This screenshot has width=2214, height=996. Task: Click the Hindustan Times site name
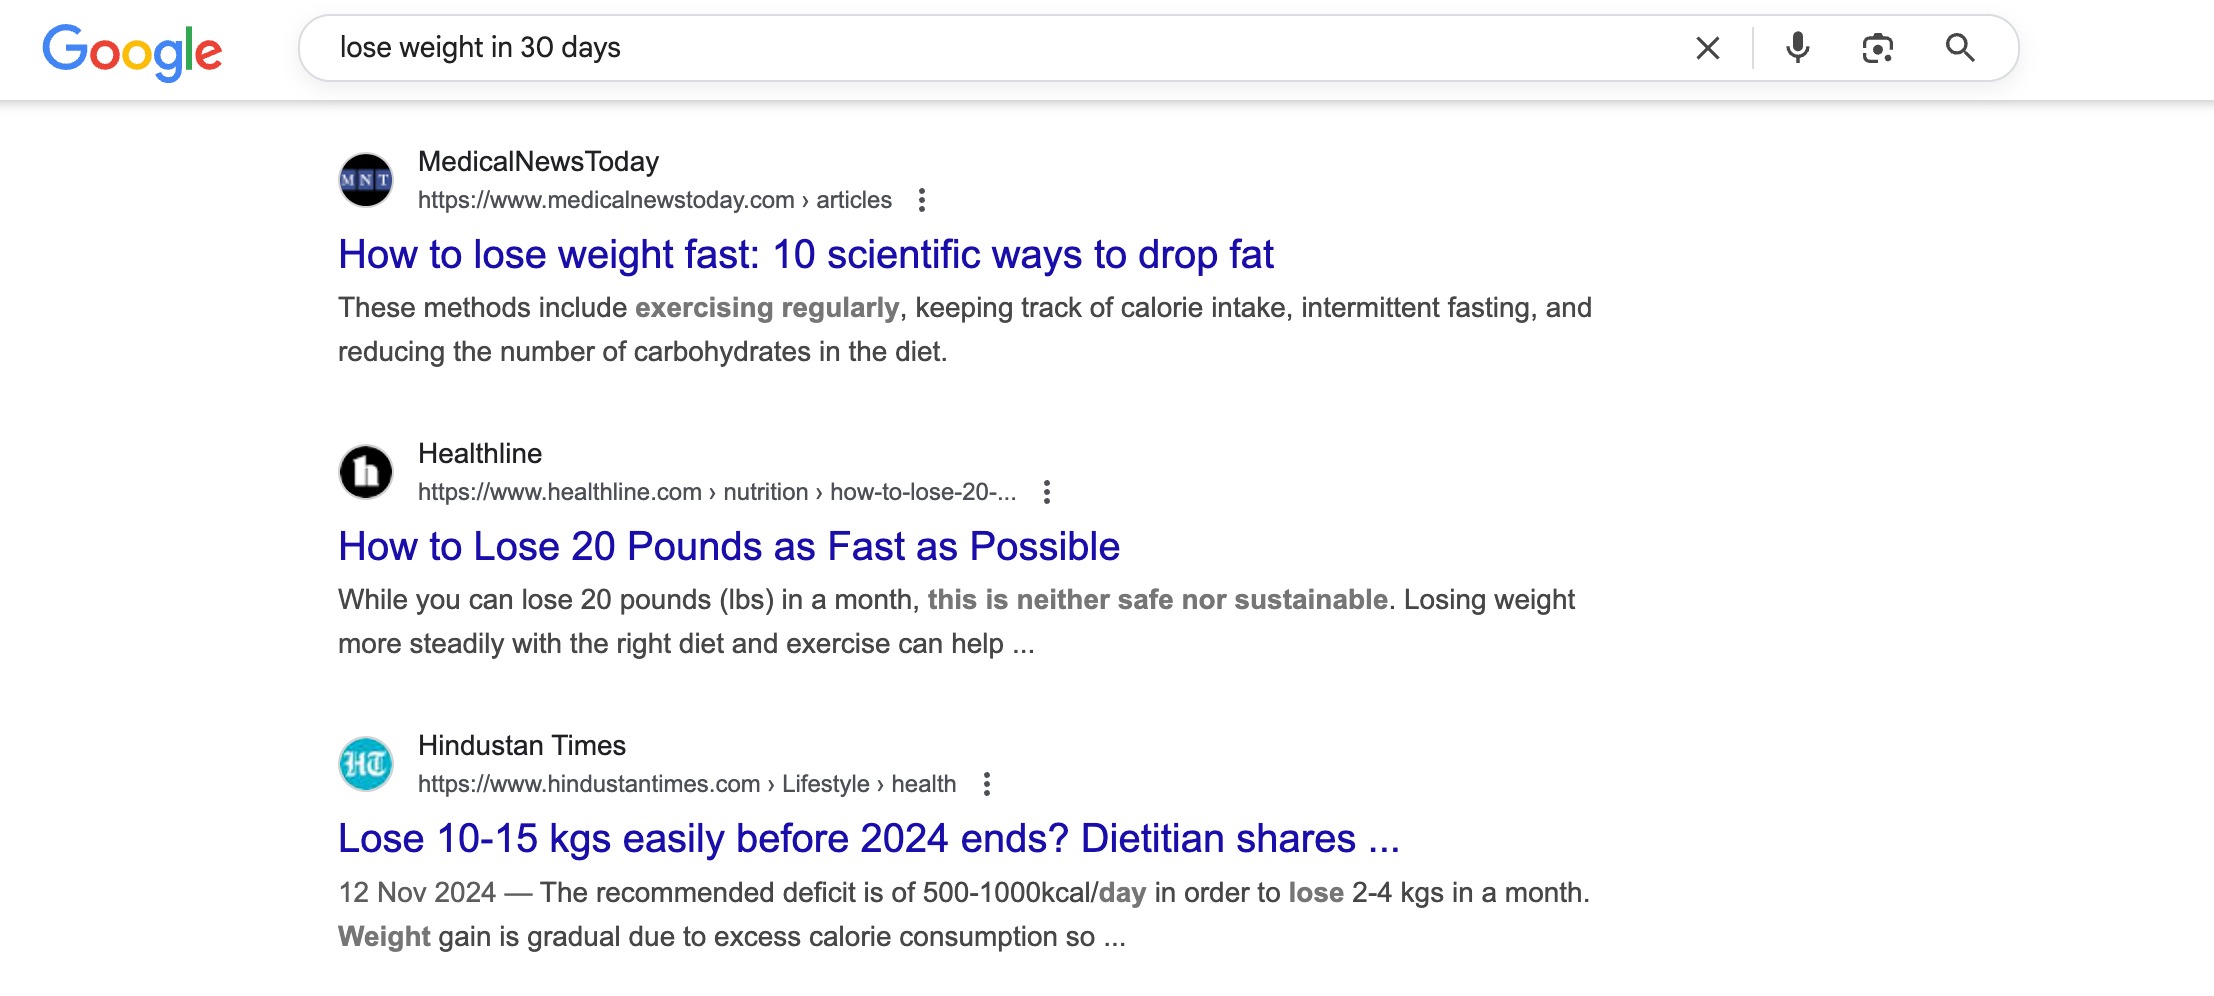(x=521, y=746)
